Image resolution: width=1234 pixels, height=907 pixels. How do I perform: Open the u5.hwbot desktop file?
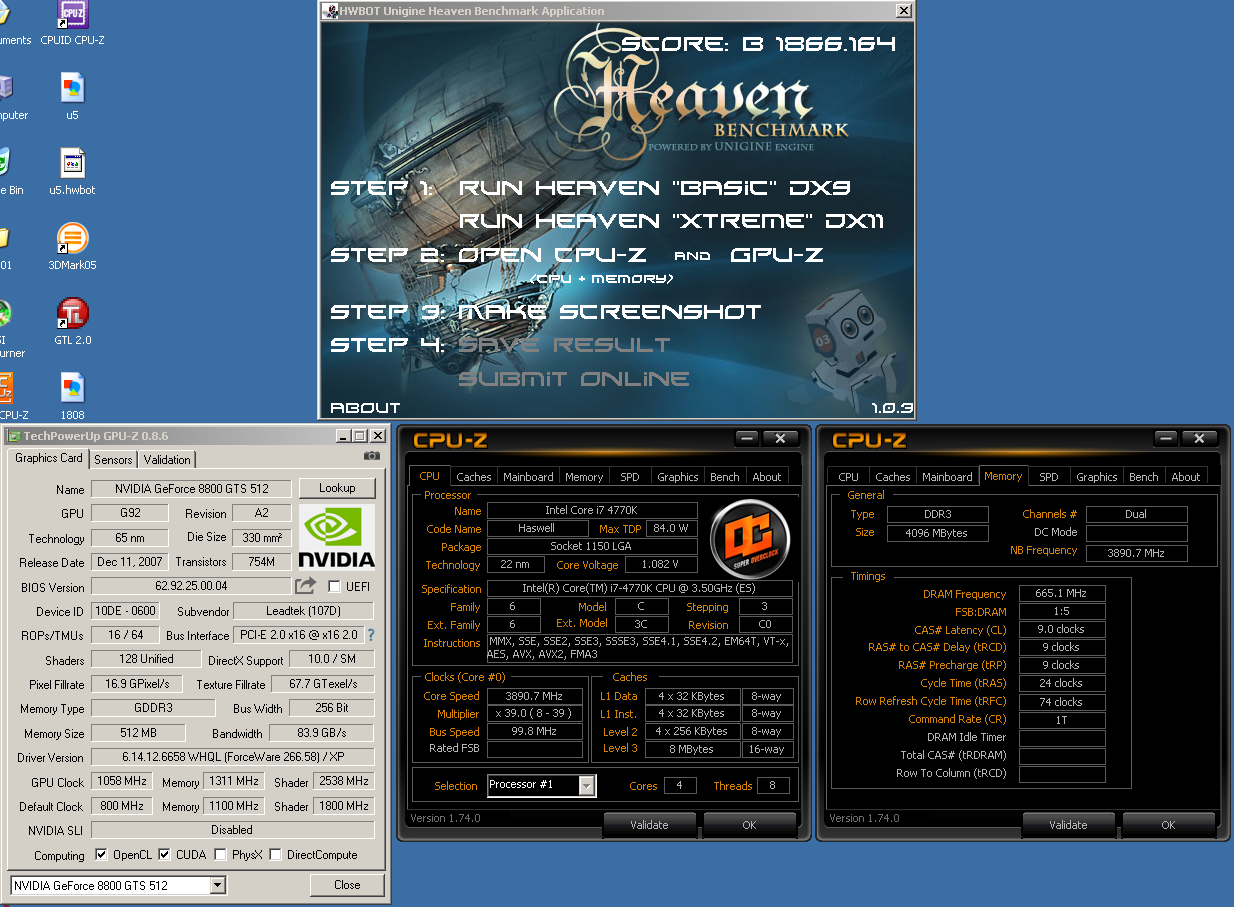point(72,163)
